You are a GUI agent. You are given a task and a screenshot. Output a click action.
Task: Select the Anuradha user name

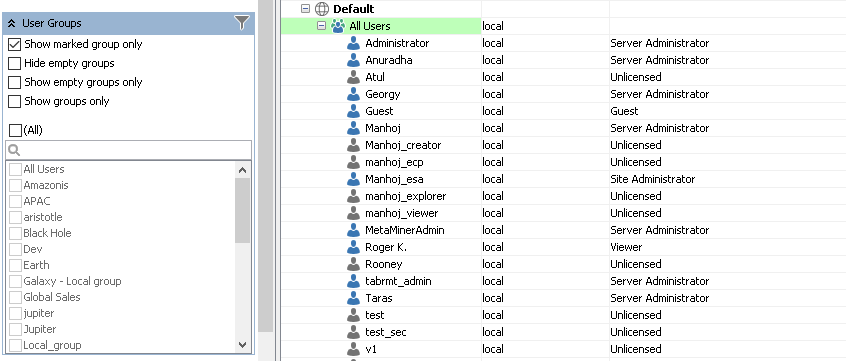pos(388,60)
